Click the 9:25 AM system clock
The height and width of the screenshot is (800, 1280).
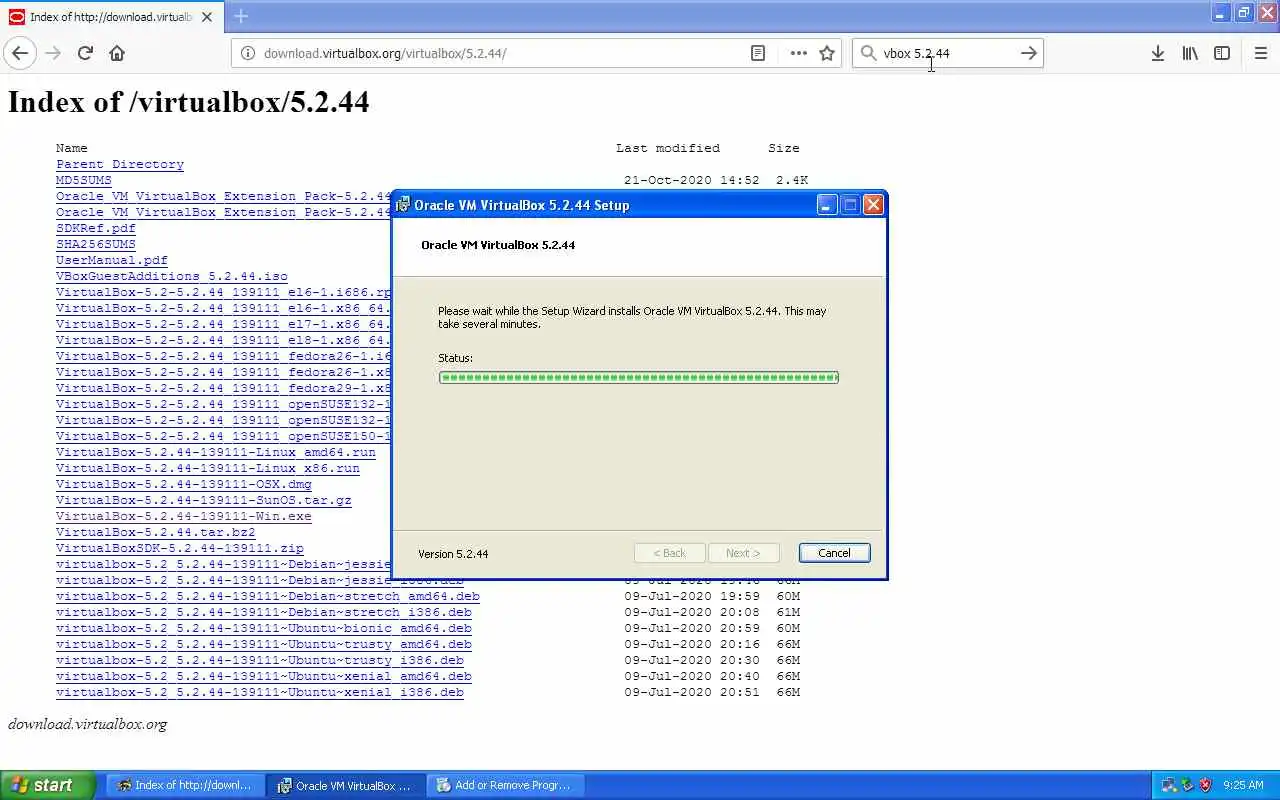[1243, 785]
